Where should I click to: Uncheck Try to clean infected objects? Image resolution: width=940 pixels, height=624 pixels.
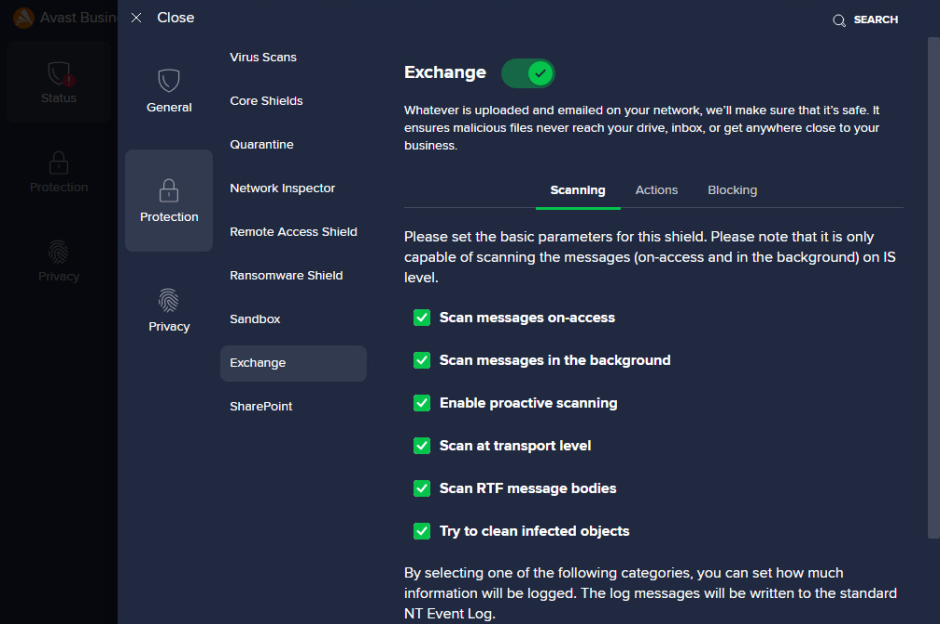[421, 530]
